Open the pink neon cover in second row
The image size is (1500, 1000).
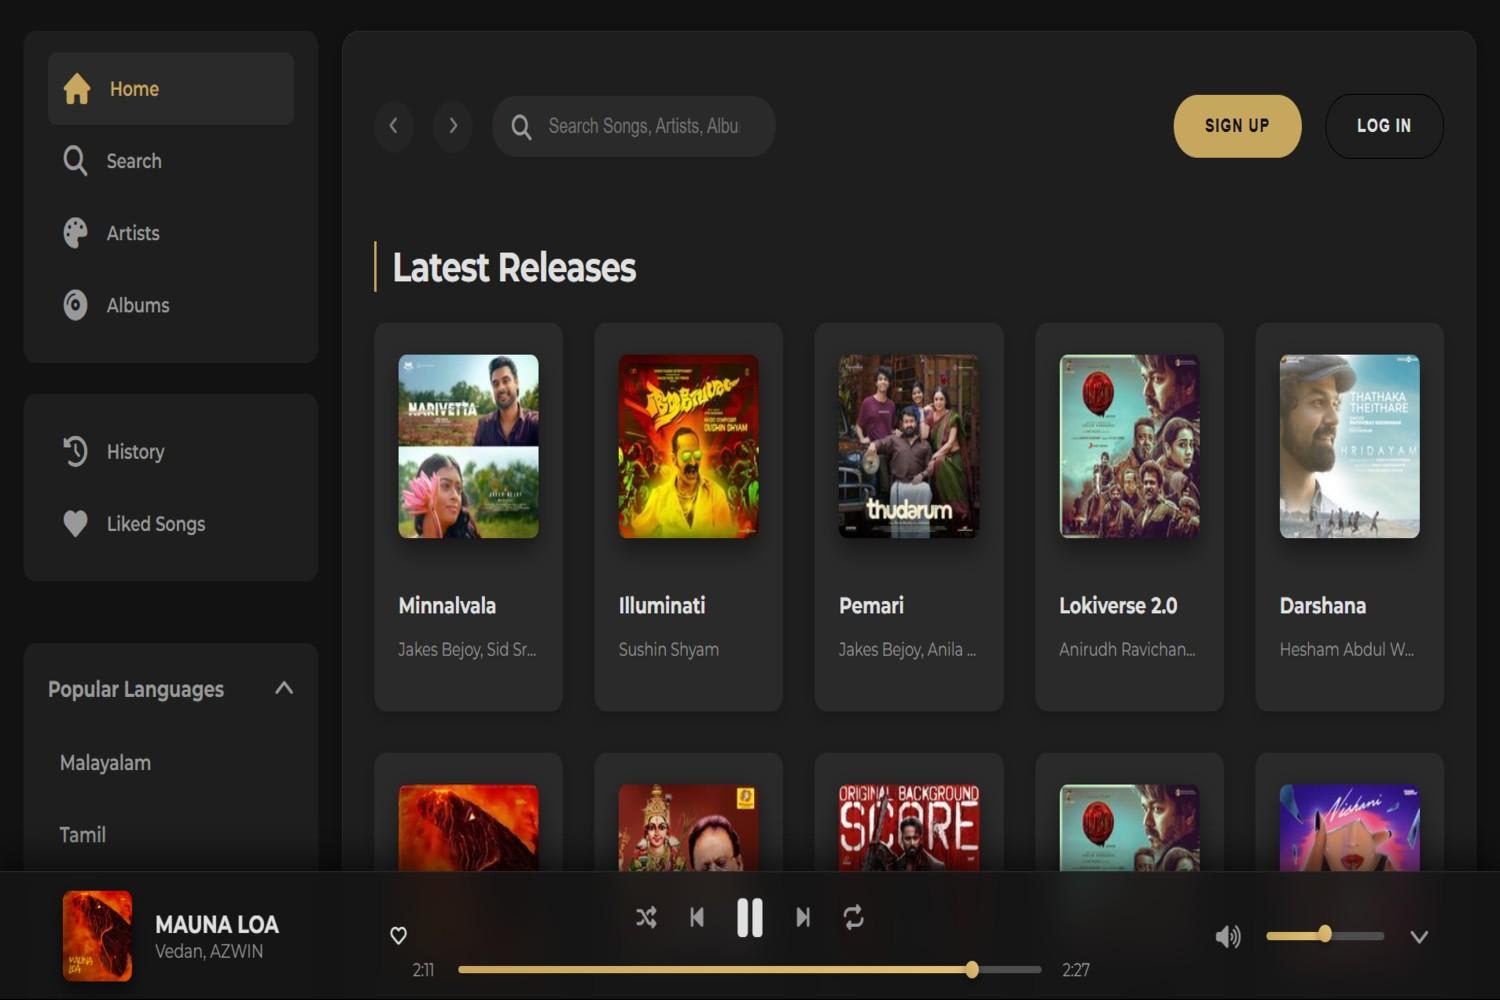tap(1349, 827)
